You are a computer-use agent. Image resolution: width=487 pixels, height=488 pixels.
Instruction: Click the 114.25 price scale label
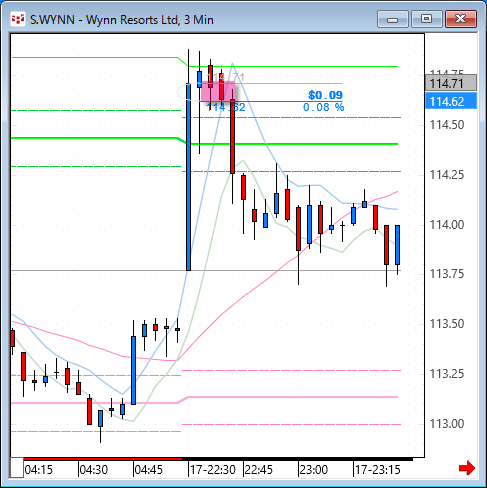447,175
